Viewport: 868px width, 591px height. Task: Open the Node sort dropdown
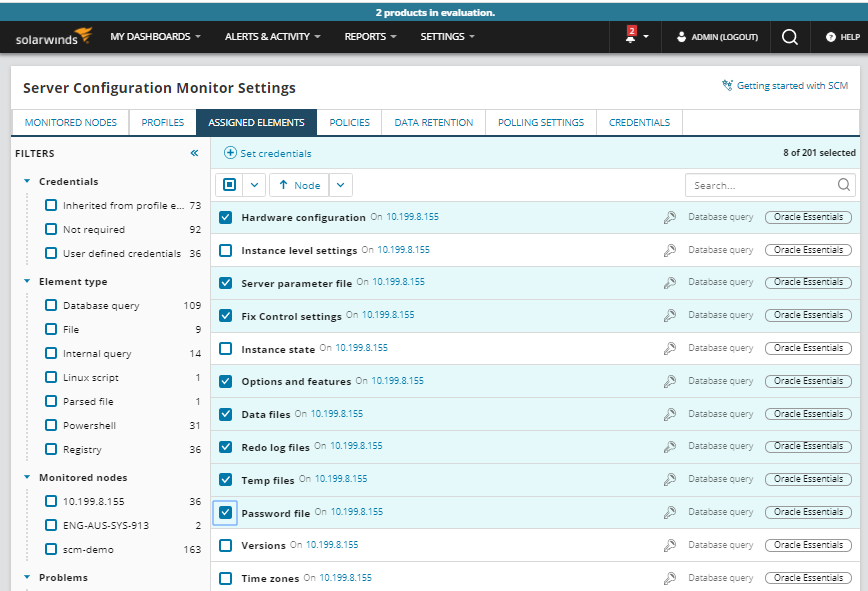coord(297,184)
